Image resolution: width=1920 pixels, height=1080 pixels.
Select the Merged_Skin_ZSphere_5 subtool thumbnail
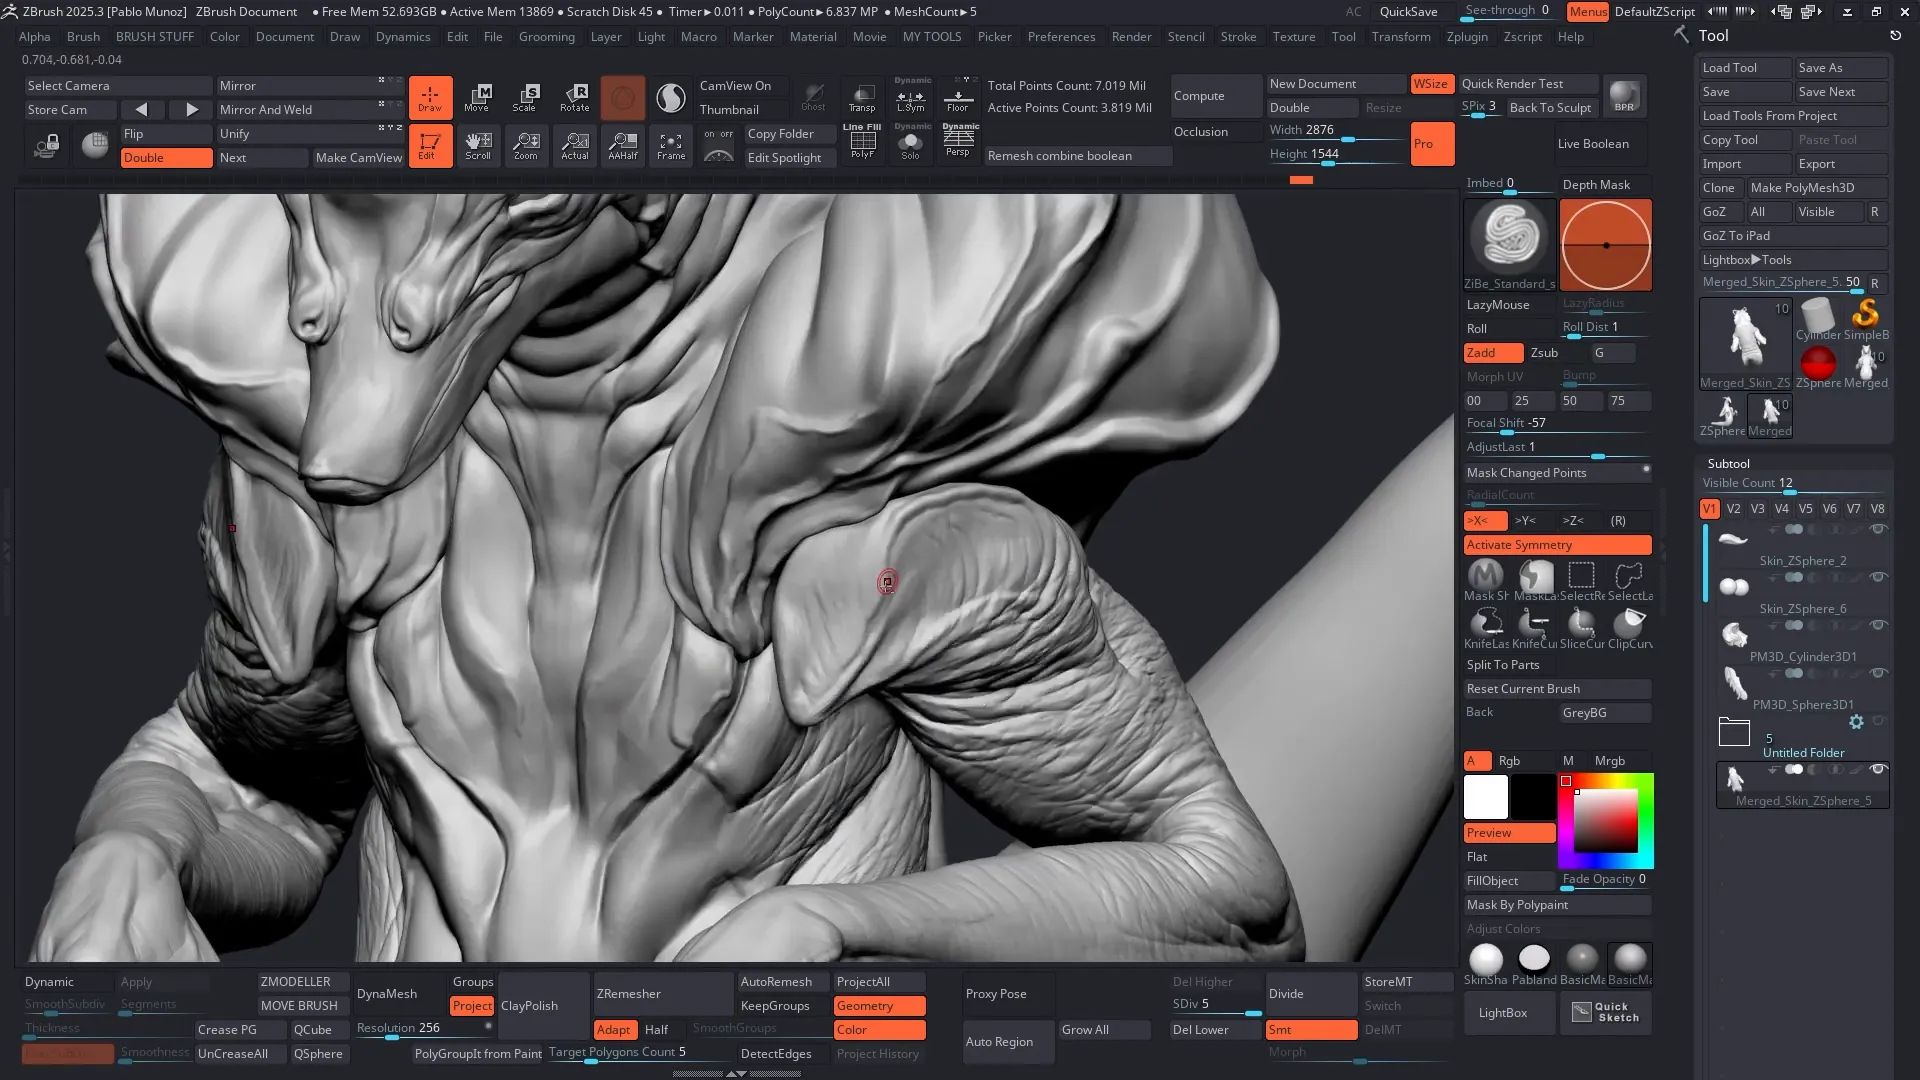point(1735,779)
